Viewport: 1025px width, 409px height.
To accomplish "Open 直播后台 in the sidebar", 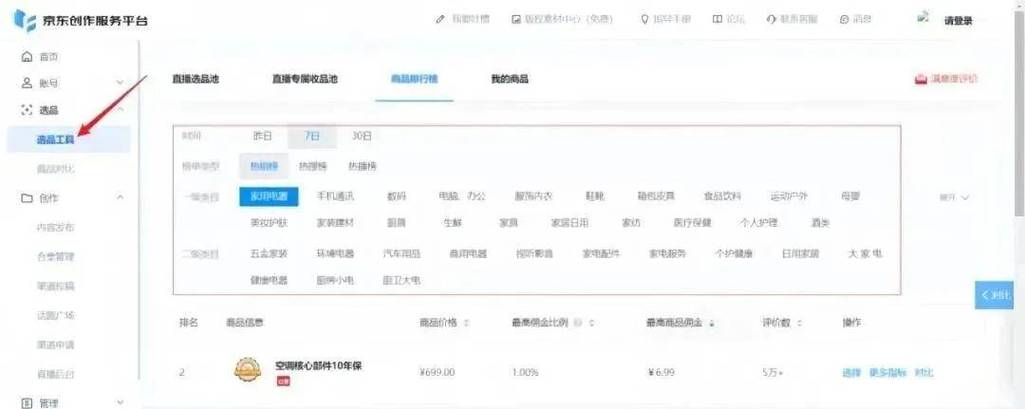I will pyautogui.click(x=56, y=374).
